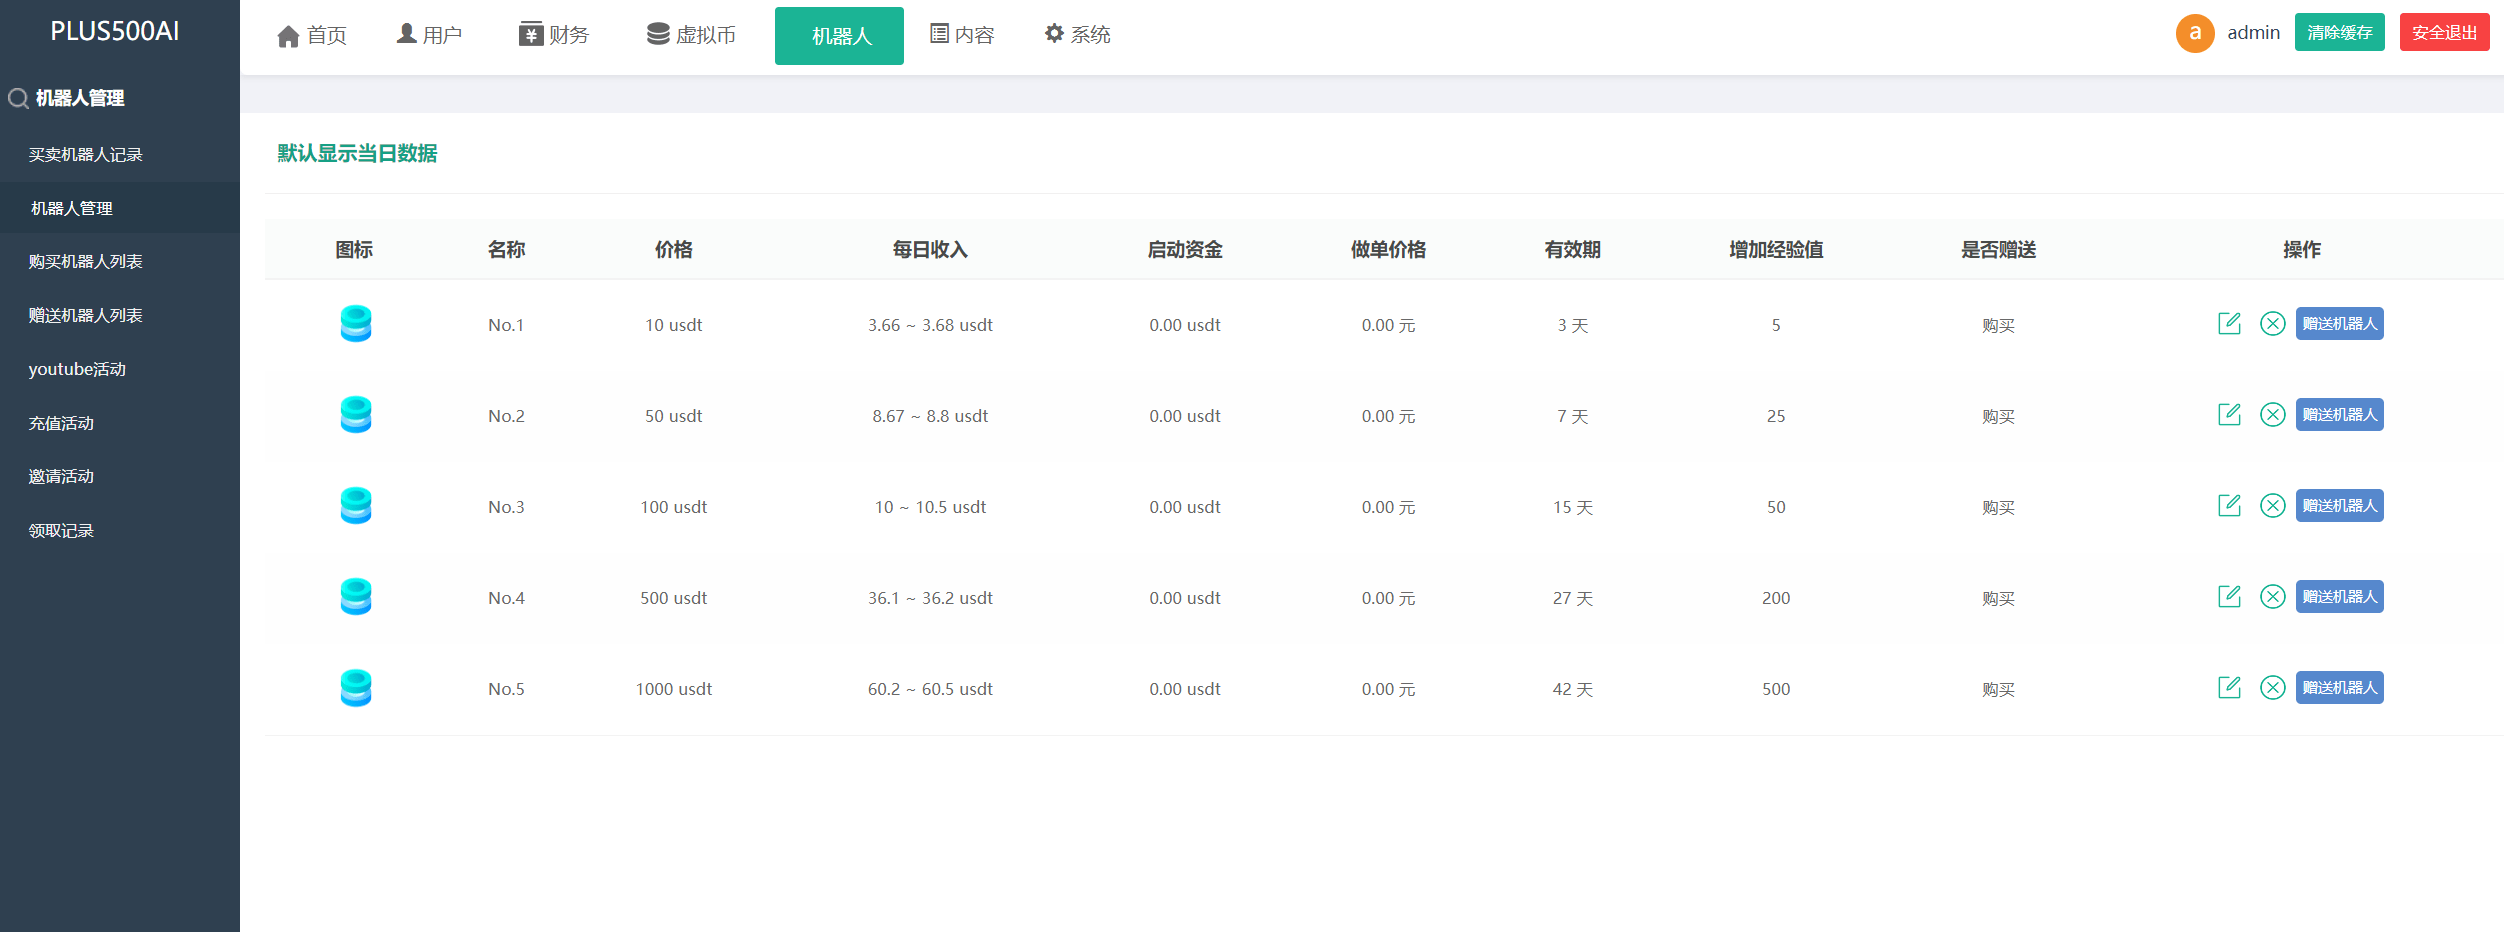Log out with the 安全退出 button
2504x932 pixels.
[x=2443, y=33]
